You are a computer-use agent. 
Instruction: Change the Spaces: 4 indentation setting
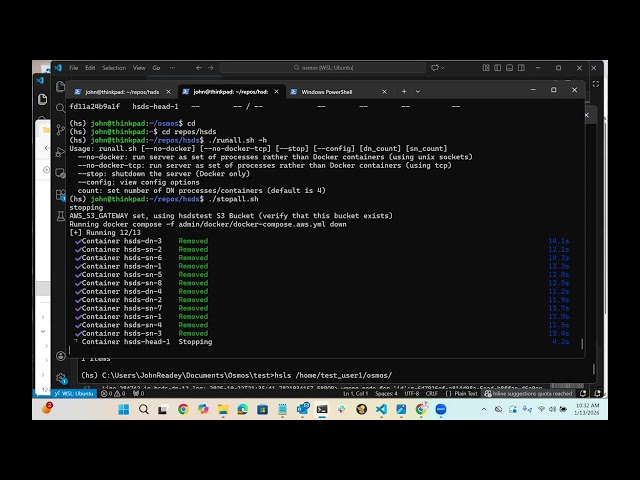[x=386, y=394]
